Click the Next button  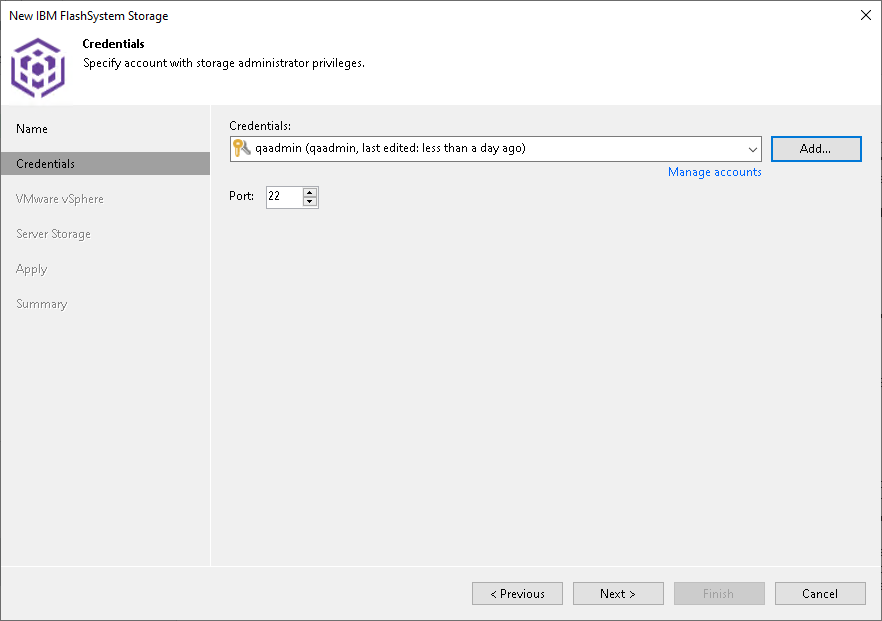click(x=618, y=594)
